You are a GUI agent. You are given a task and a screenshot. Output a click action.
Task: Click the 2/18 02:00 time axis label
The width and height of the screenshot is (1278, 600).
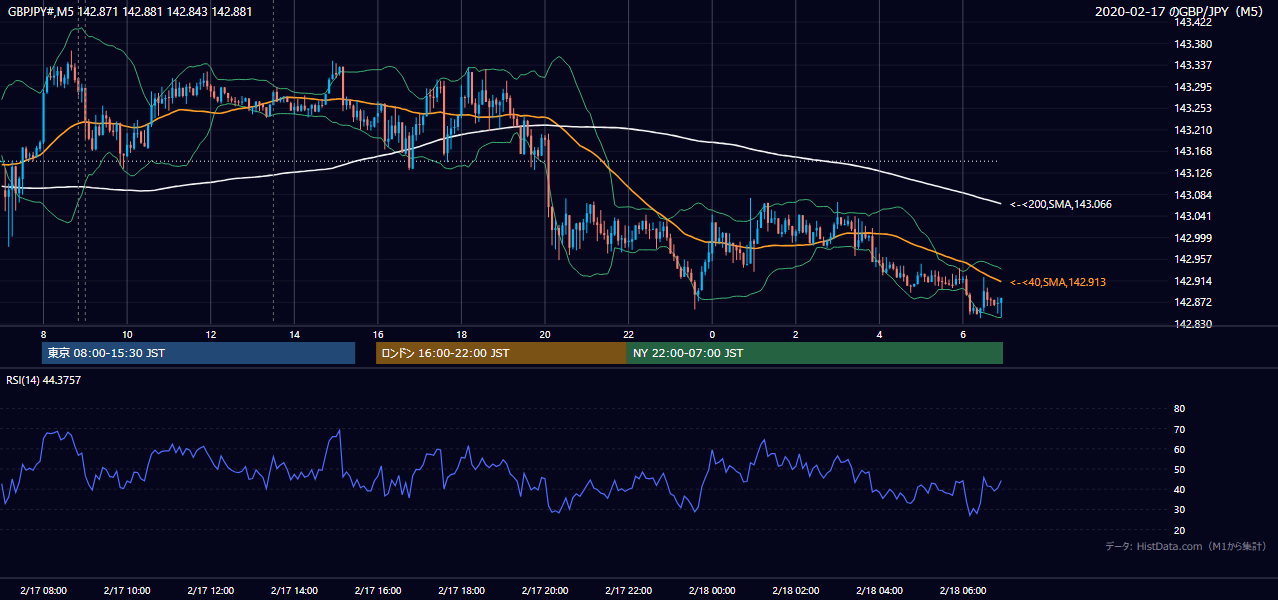796,591
